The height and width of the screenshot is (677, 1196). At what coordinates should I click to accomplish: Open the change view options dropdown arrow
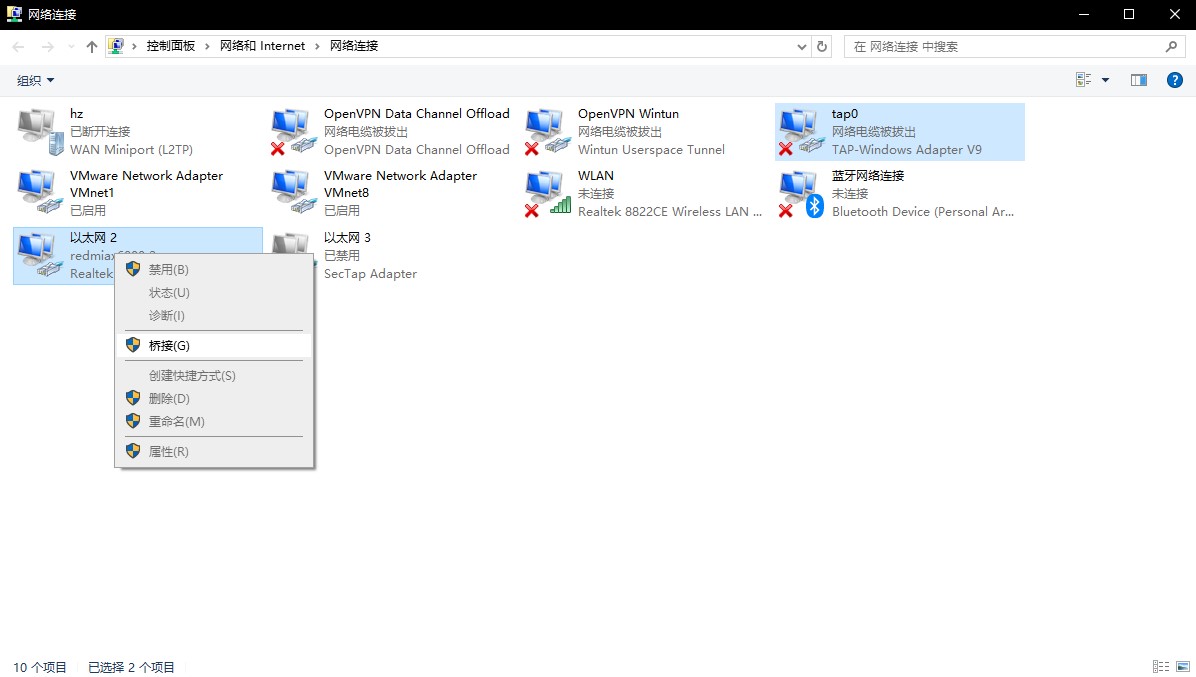1105,80
